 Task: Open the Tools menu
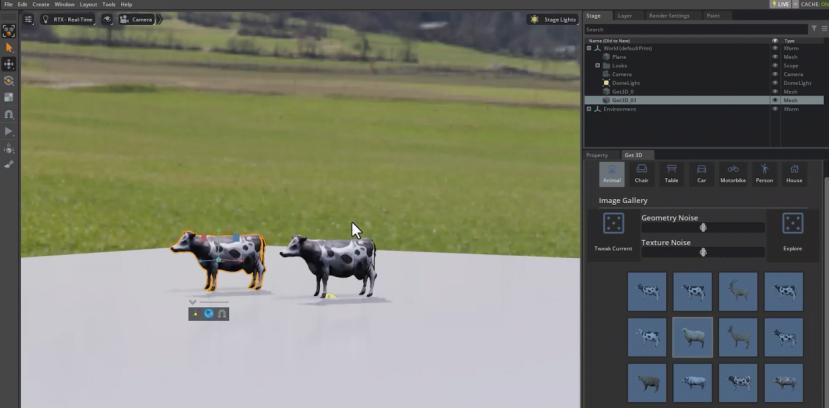point(109,4)
